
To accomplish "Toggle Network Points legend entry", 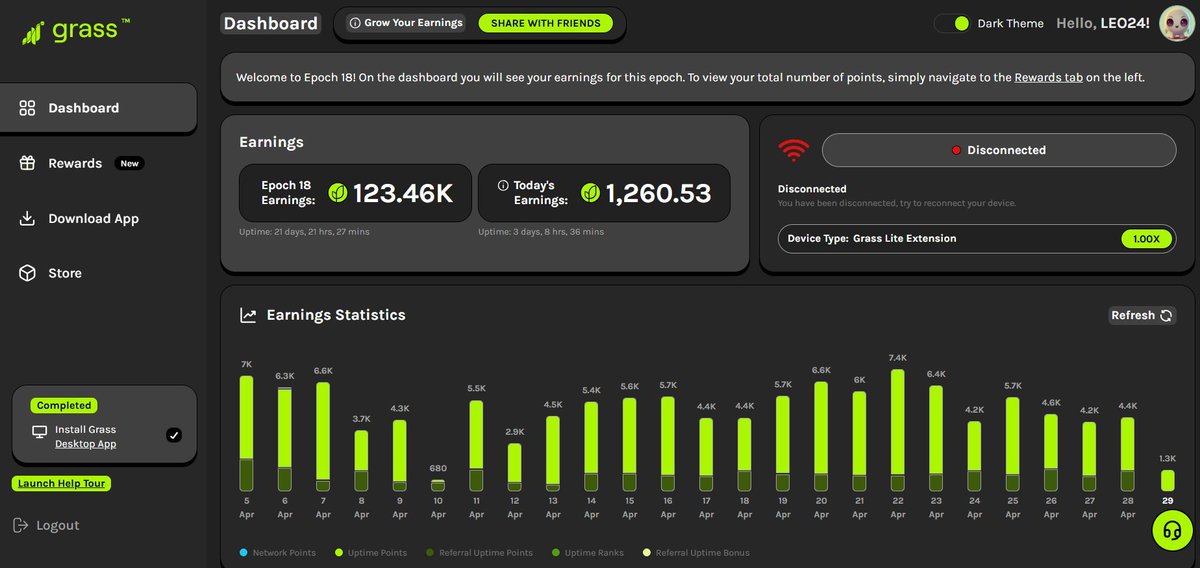I will pyautogui.click(x=280, y=552).
